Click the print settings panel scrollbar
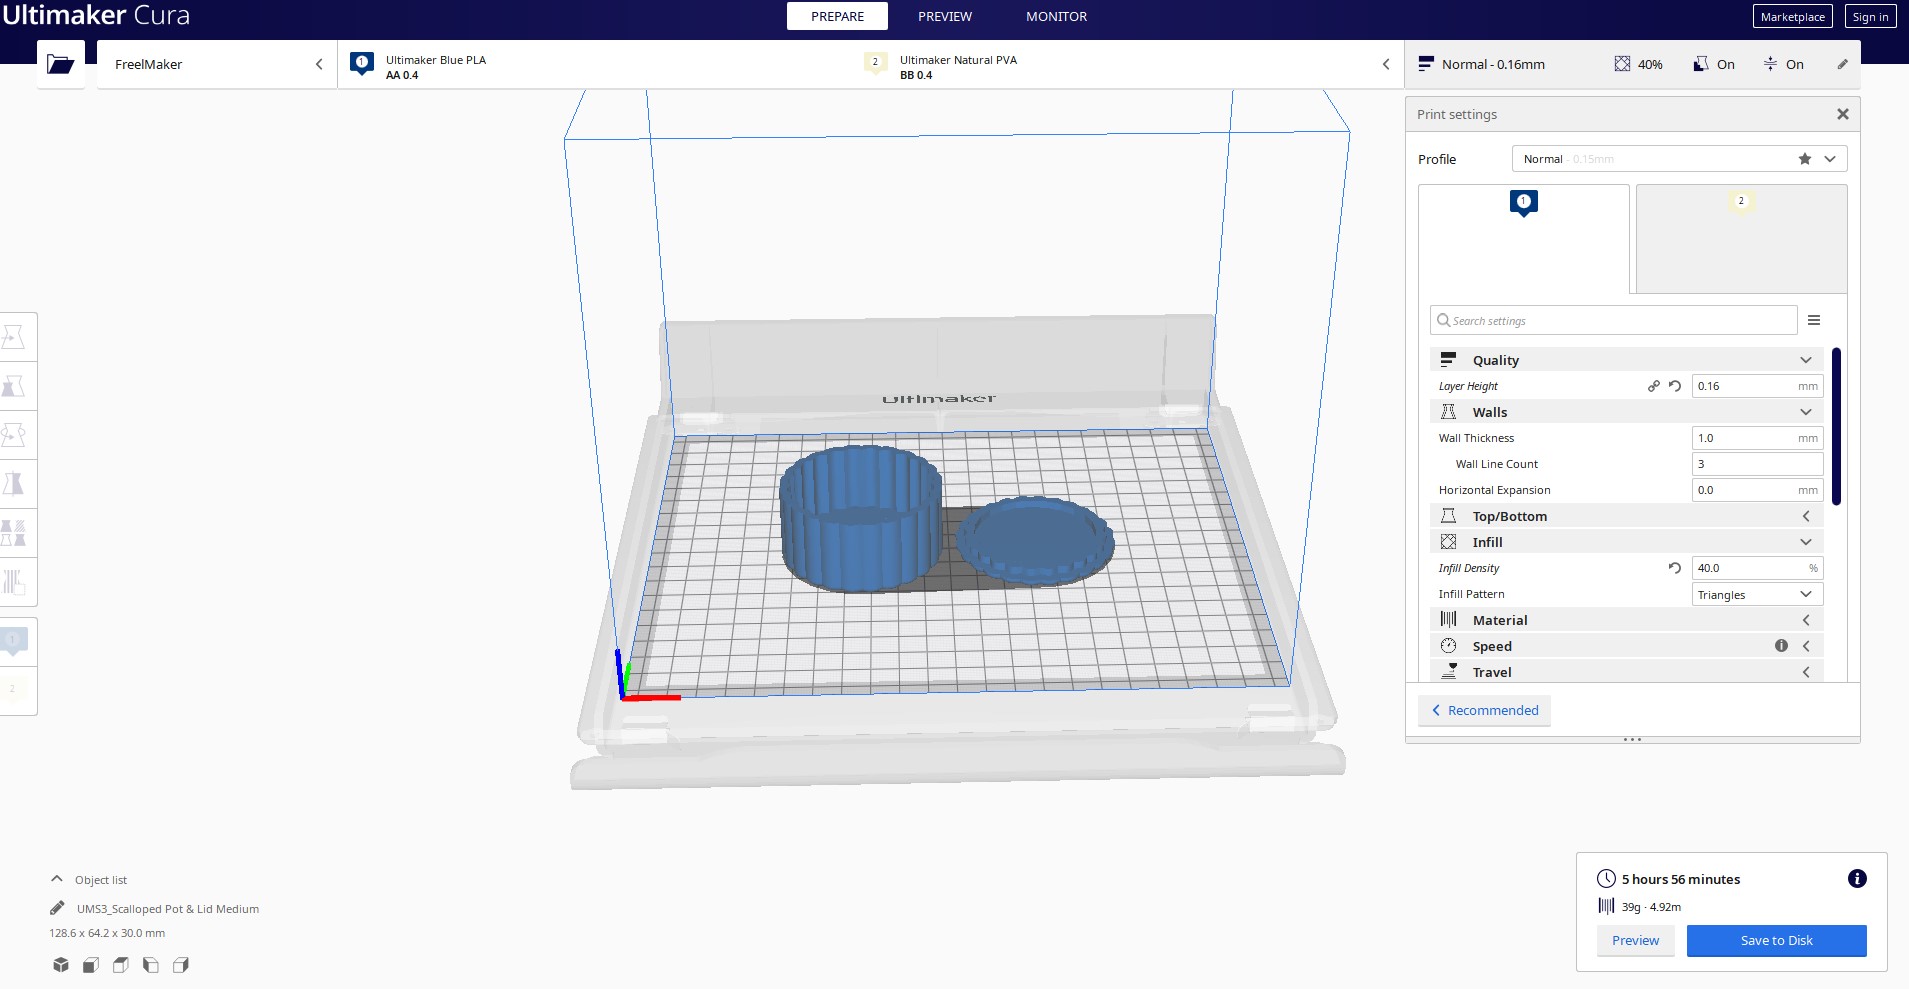Viewport: 1909px width, 989px height. (x=1836, y=426)
